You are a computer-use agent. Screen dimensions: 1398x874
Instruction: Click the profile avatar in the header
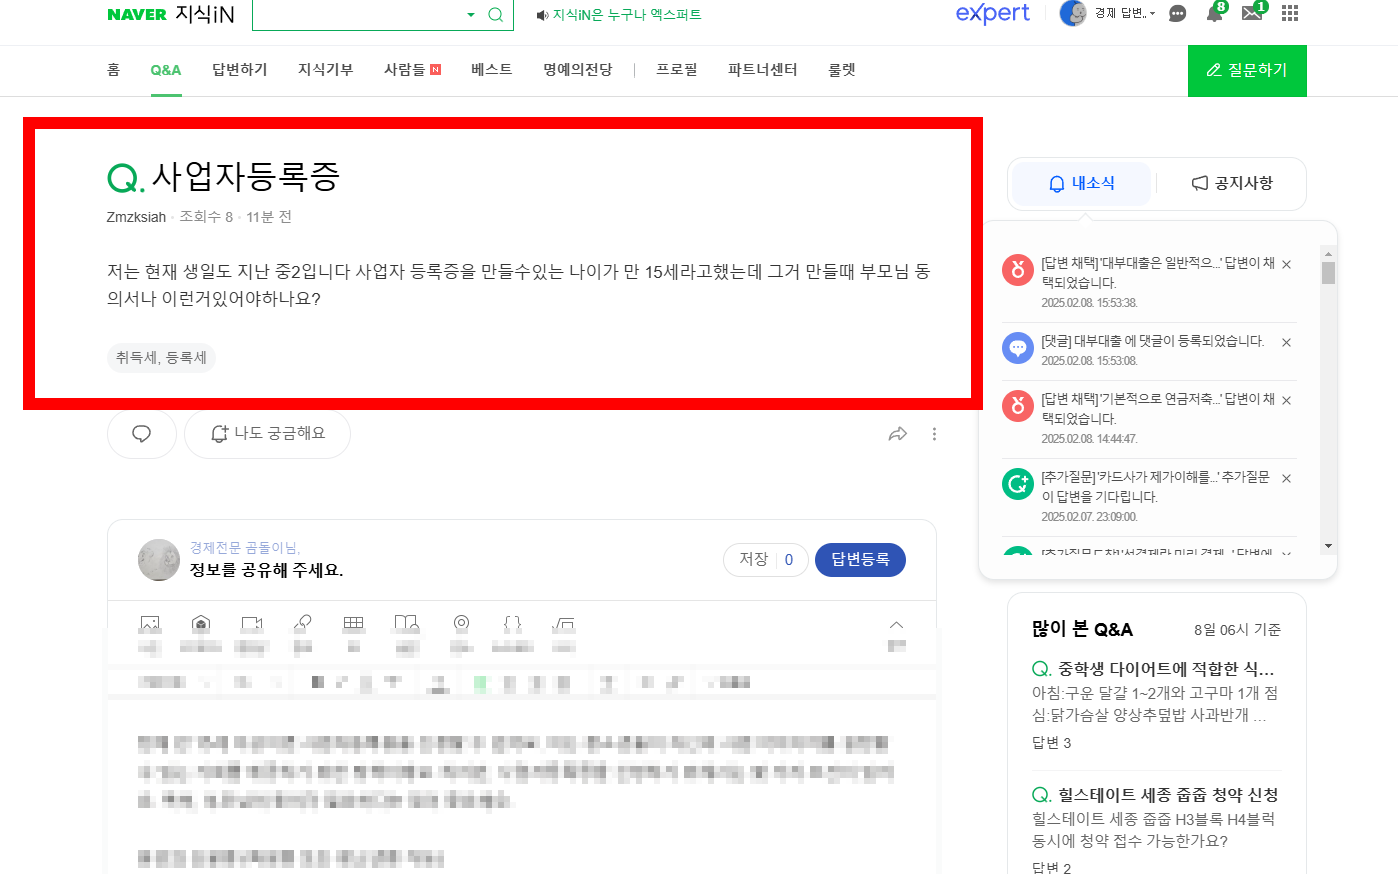[x=1073, y=13]
